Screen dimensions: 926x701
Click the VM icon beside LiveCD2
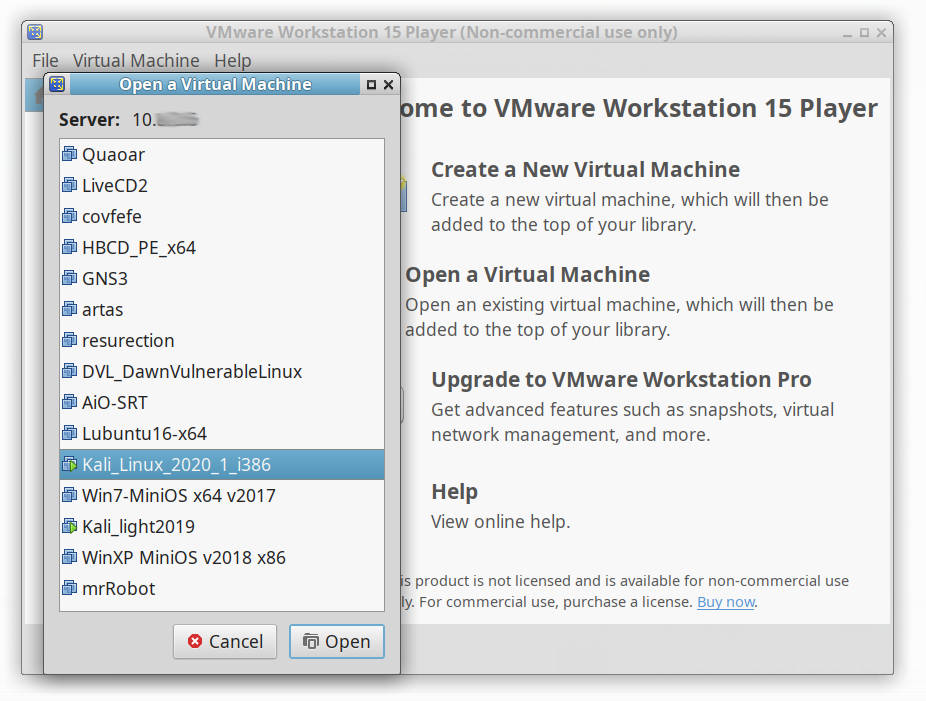pos(70,185)
